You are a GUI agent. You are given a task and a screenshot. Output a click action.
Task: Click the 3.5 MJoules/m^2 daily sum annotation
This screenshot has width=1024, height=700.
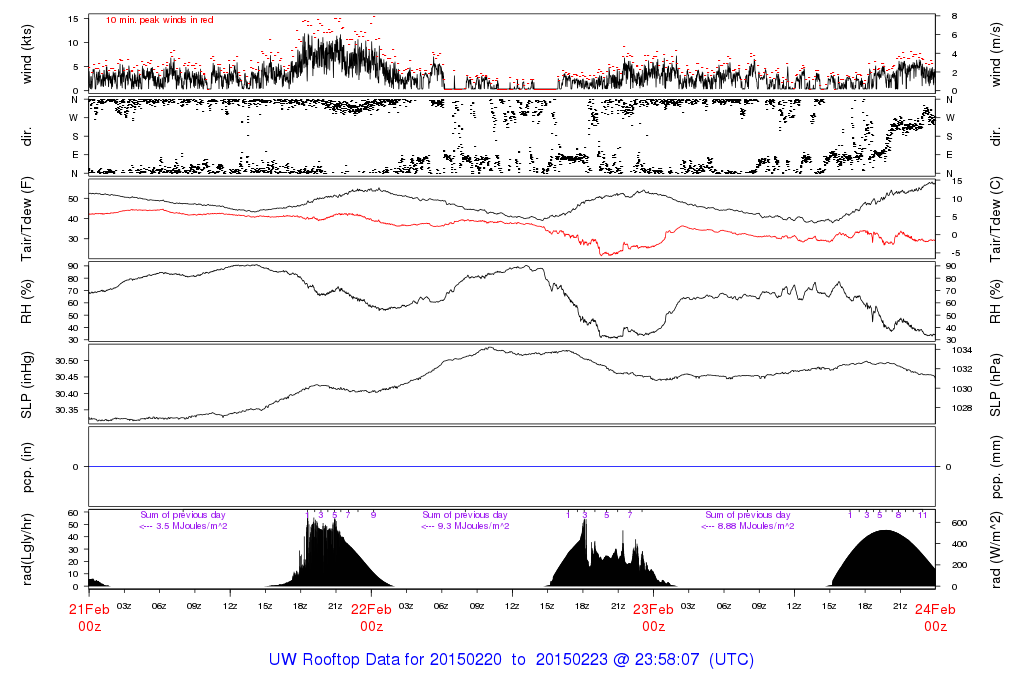184,526
